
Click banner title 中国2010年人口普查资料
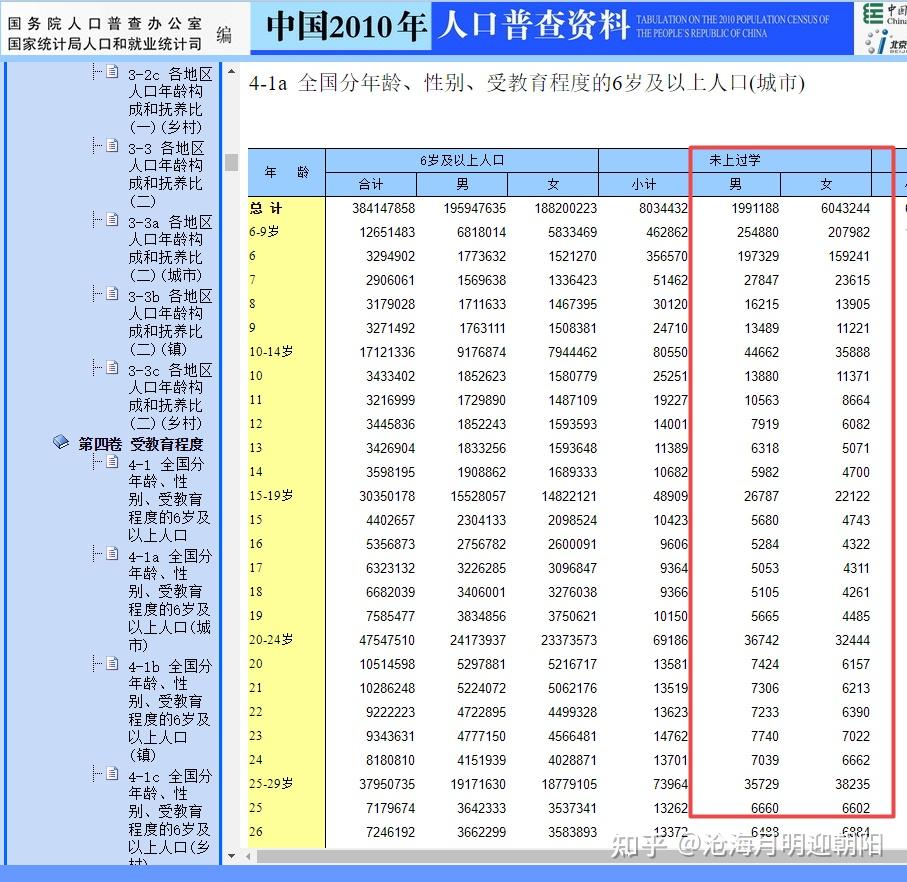point(448,26)
